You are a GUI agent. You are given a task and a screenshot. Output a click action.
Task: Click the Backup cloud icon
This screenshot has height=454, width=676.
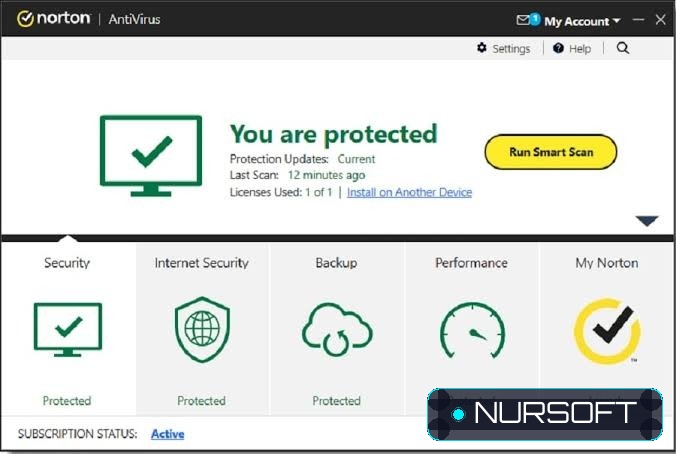point(337,330)
